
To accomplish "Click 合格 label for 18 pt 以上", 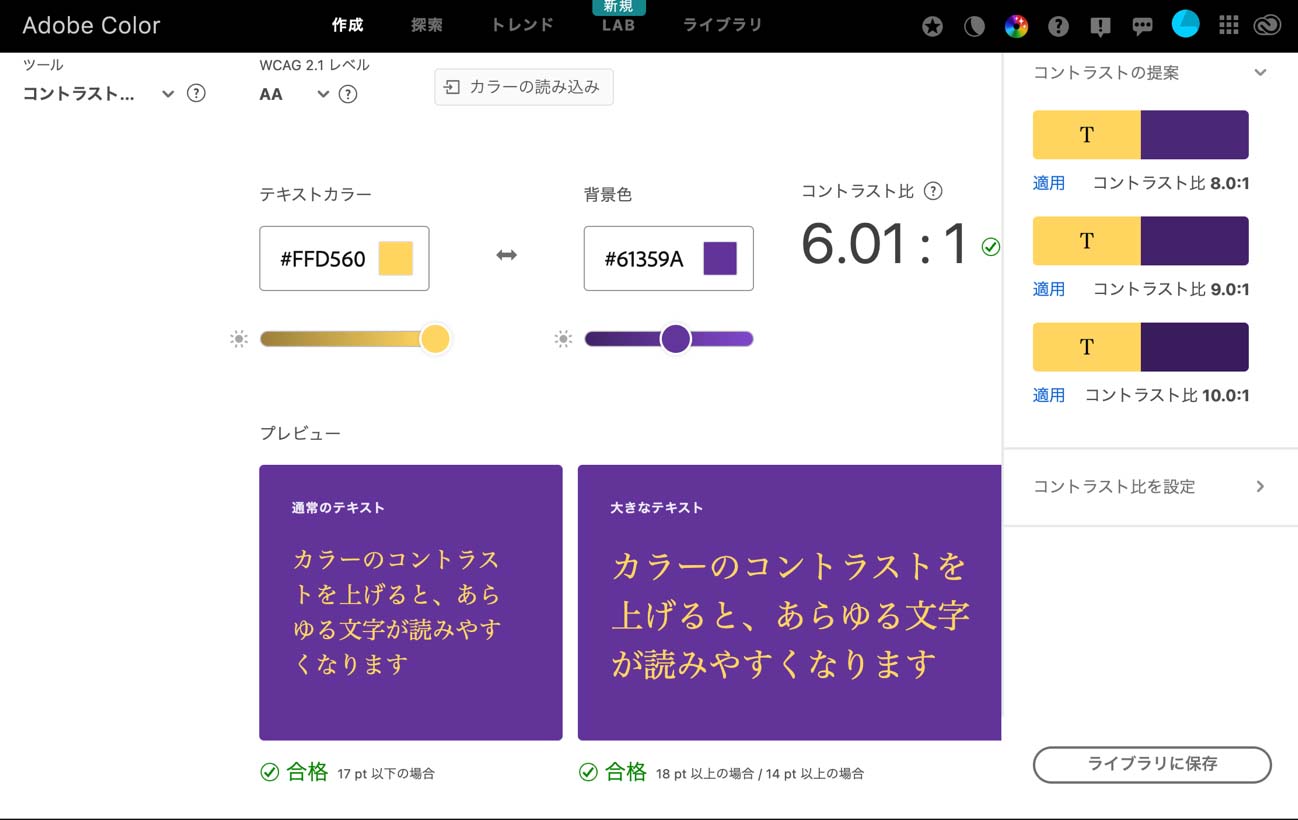I will click(626, 772).
